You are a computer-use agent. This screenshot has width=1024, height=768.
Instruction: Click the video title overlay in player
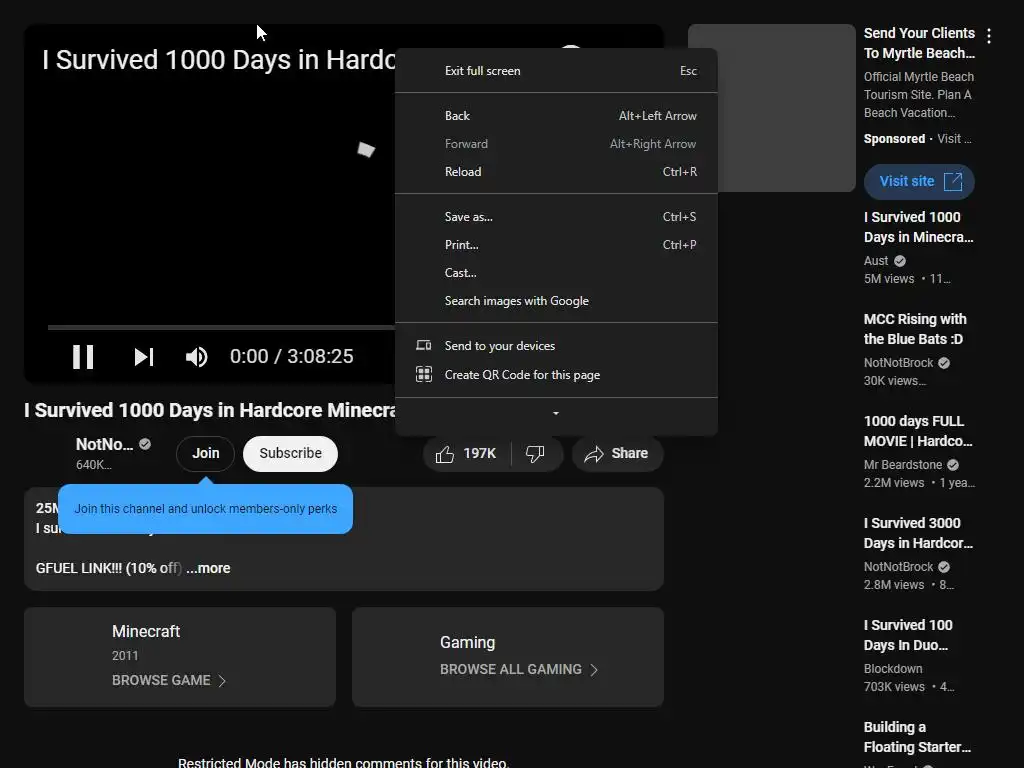219,60
